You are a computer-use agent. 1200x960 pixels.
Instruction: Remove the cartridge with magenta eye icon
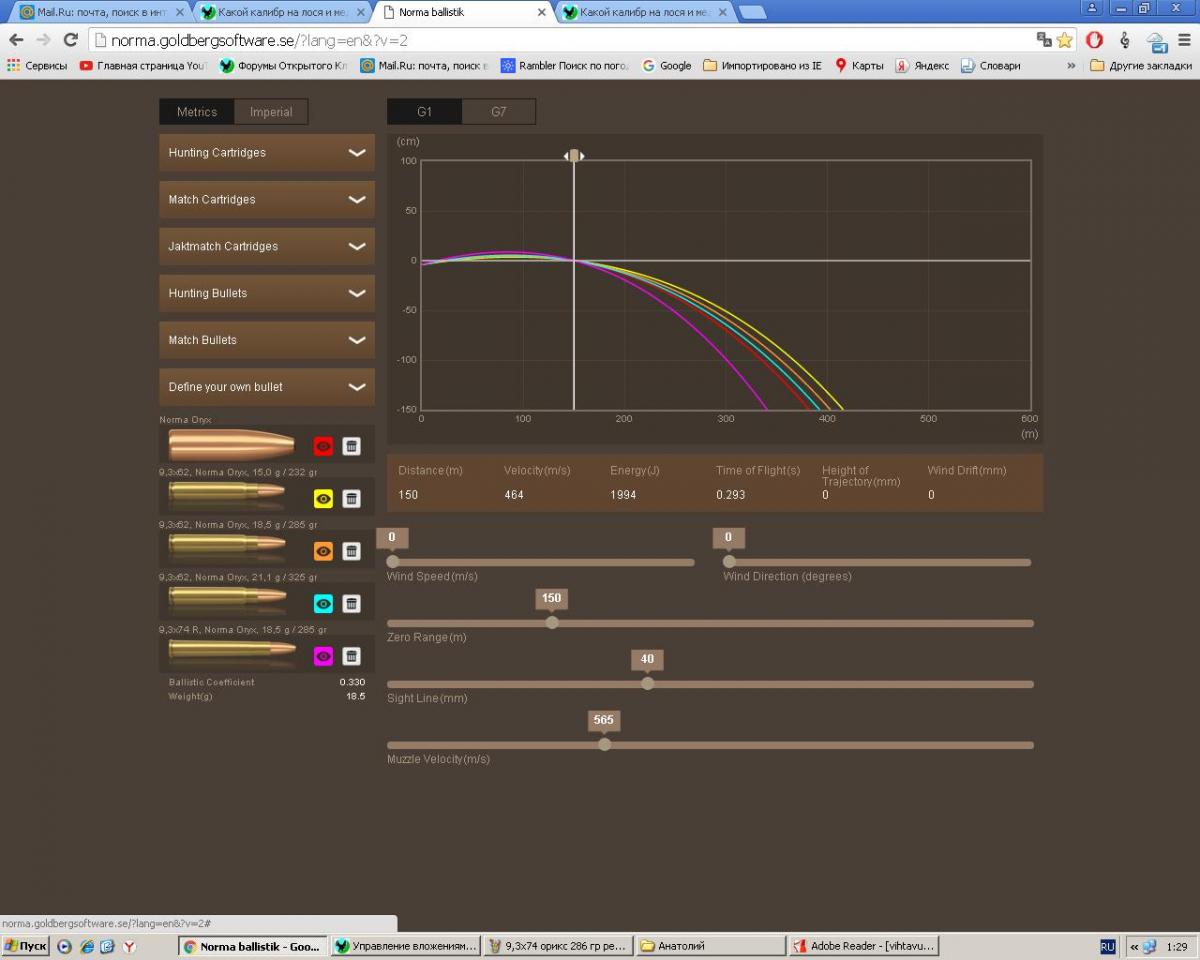[x=351, y=656]
